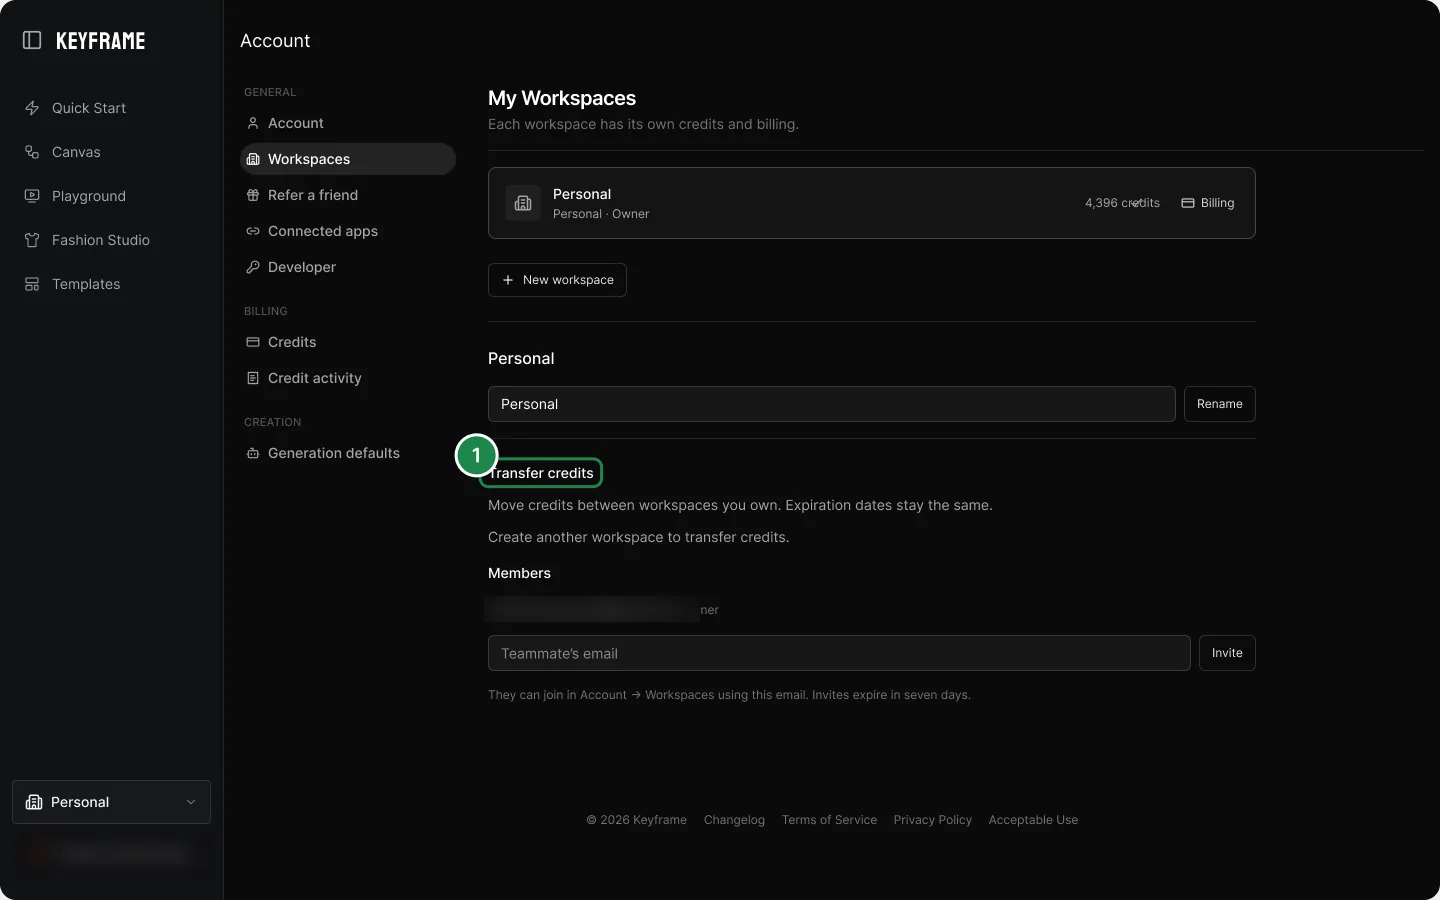Click the My Workspaces heading
The image size is (1440, 900).
562,98
